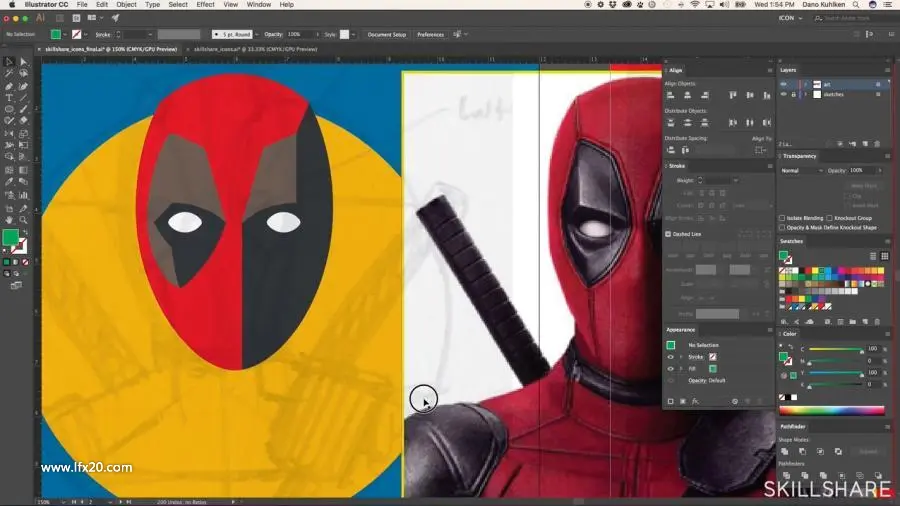
Task: Enable Opacity & Mask Define Knockout Shape
Action: tap(782, 228)
